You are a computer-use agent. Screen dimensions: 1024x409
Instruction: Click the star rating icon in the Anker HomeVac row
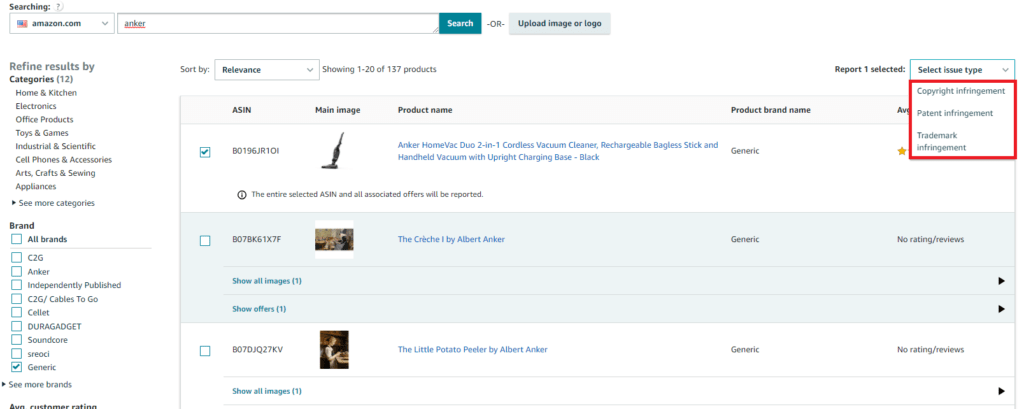[x=902, y=151]
